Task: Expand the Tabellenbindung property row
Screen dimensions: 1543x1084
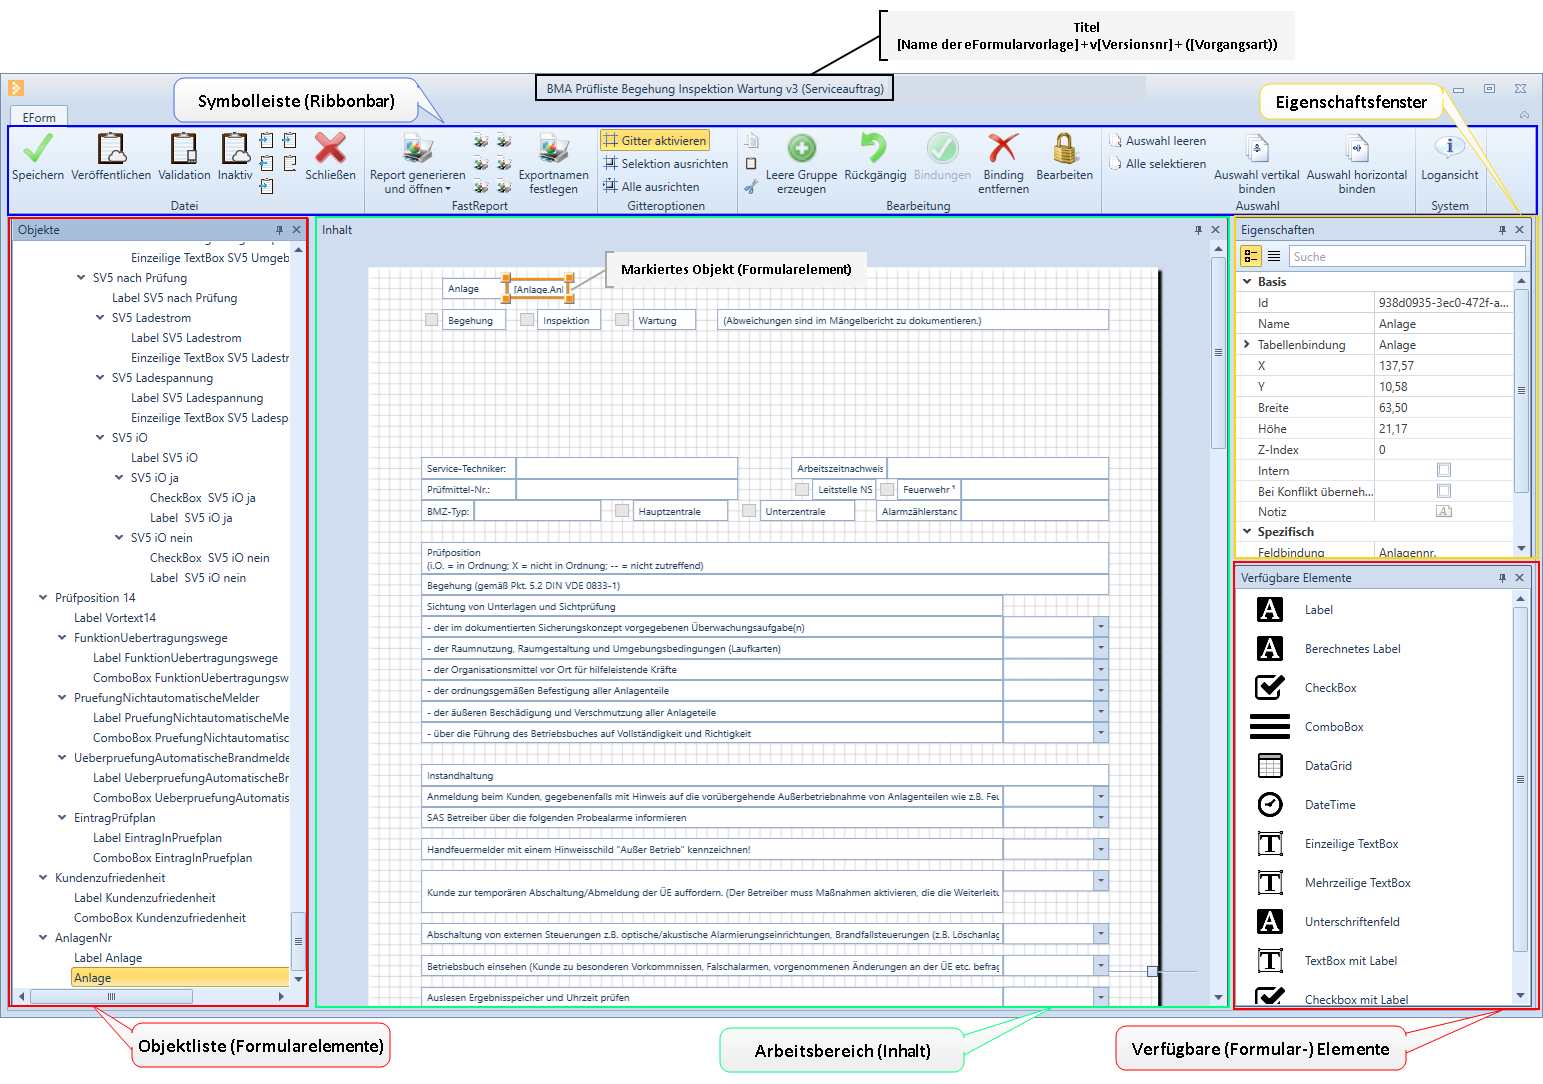Action: tap(1247, 345)
